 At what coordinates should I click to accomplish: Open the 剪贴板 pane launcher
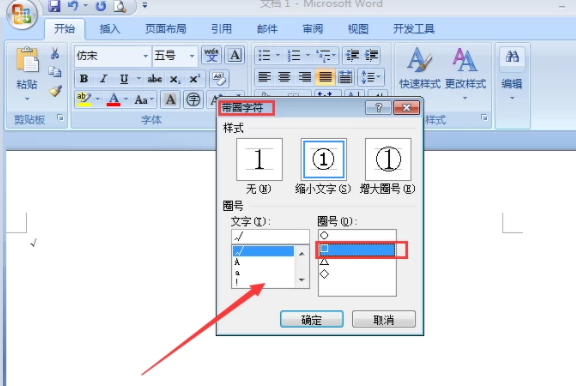point(60,118)
